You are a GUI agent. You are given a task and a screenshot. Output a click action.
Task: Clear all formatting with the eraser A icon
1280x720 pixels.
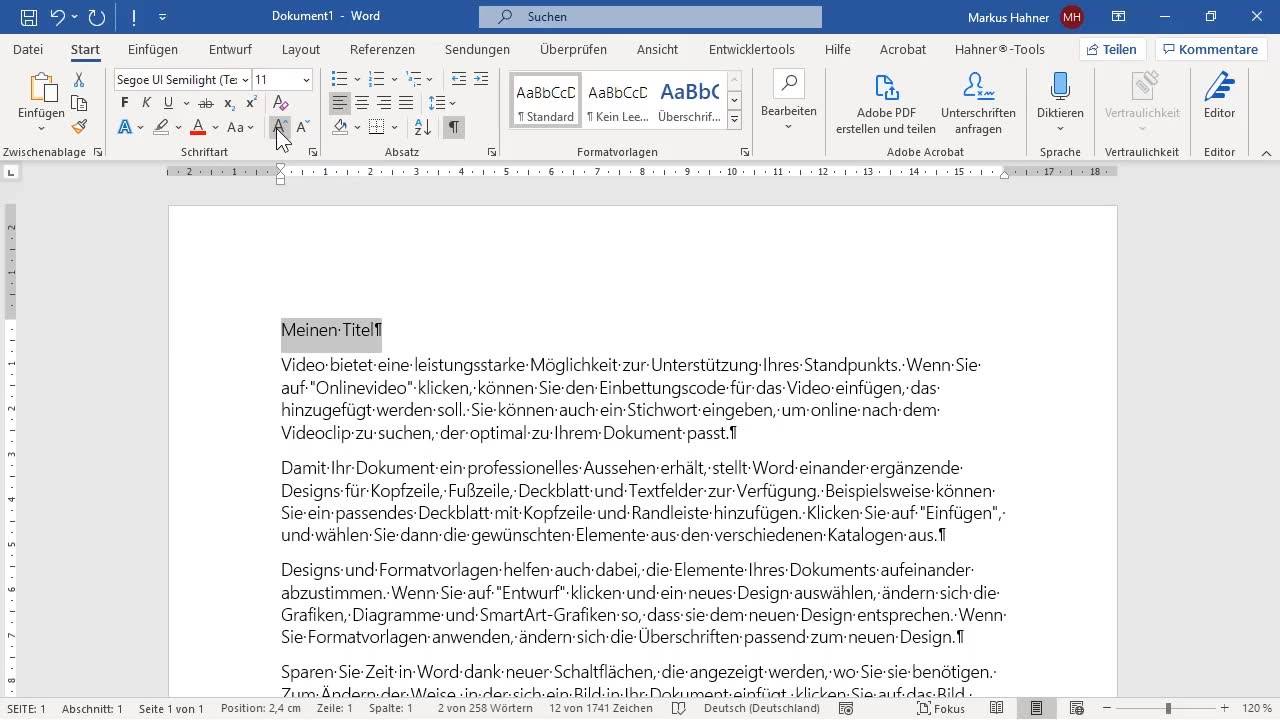tap(280, 103)
